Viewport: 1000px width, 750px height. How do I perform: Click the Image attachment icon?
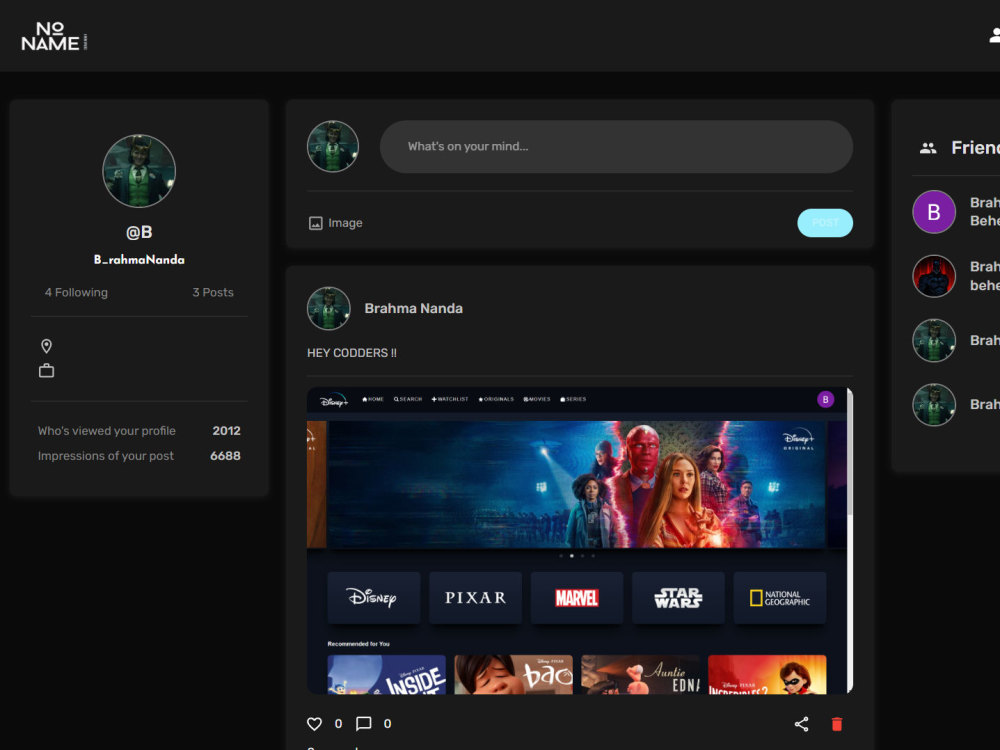(x=316, y=223)
